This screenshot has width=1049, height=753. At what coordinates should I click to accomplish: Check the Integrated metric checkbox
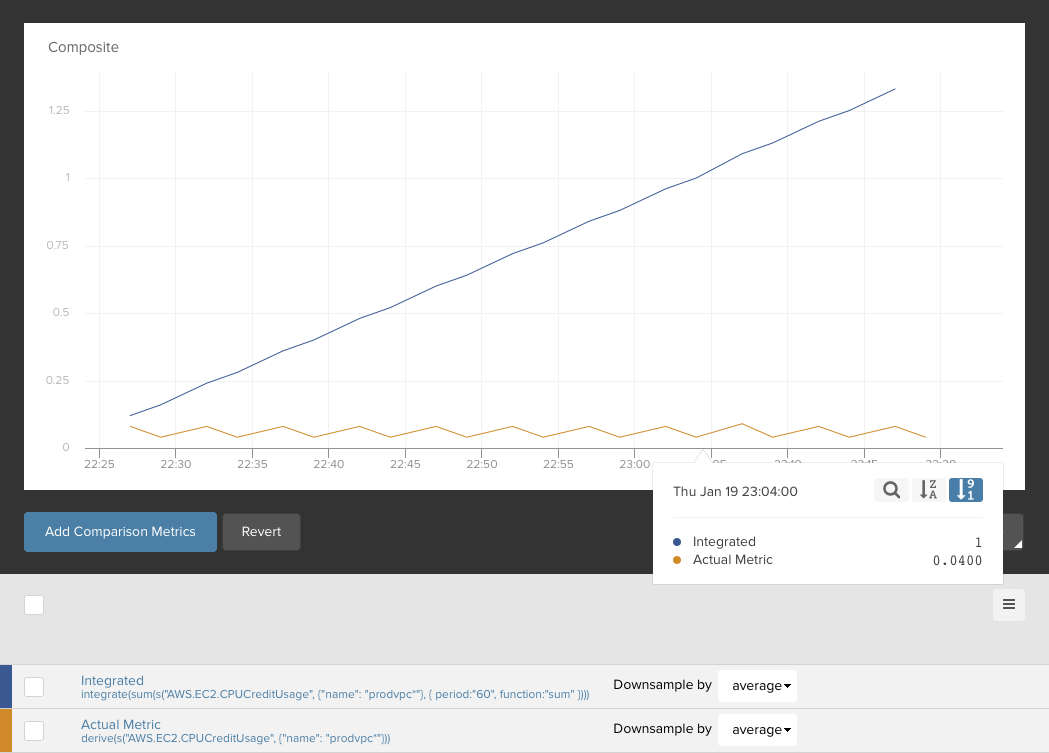pos(34,686)
